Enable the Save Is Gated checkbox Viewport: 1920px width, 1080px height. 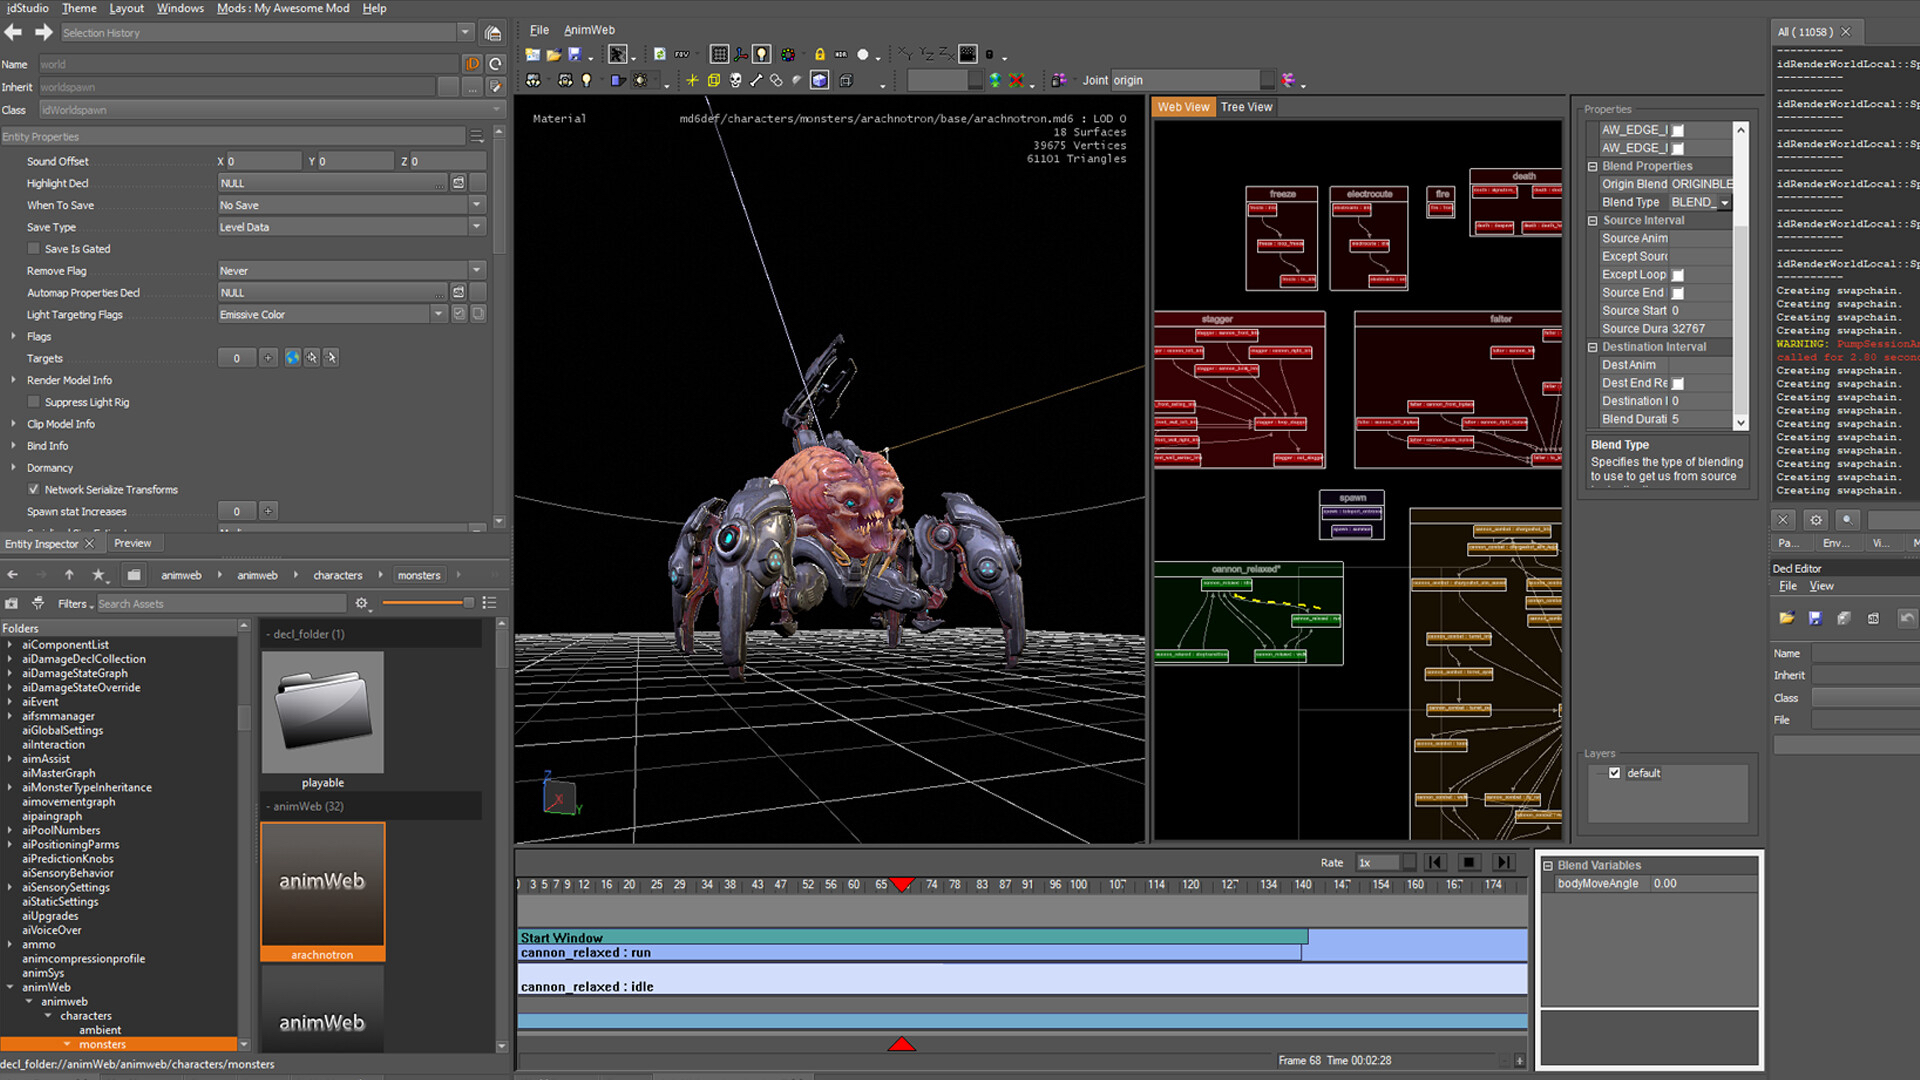(x=34, y=248)
